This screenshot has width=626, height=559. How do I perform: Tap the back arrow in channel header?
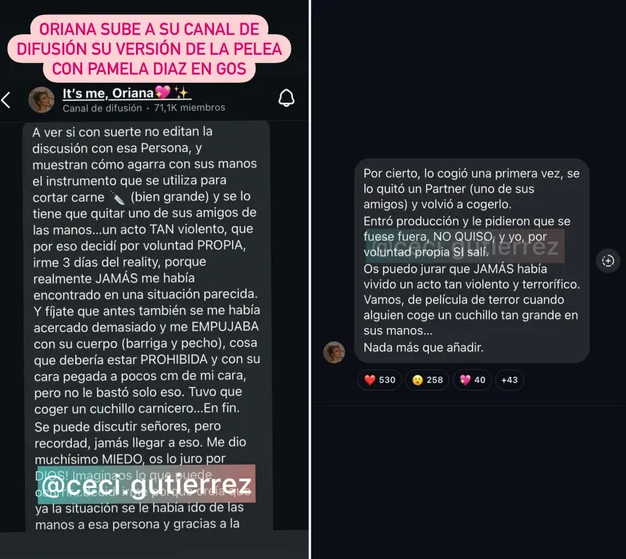pyautogui.click(x=6, y=100)
